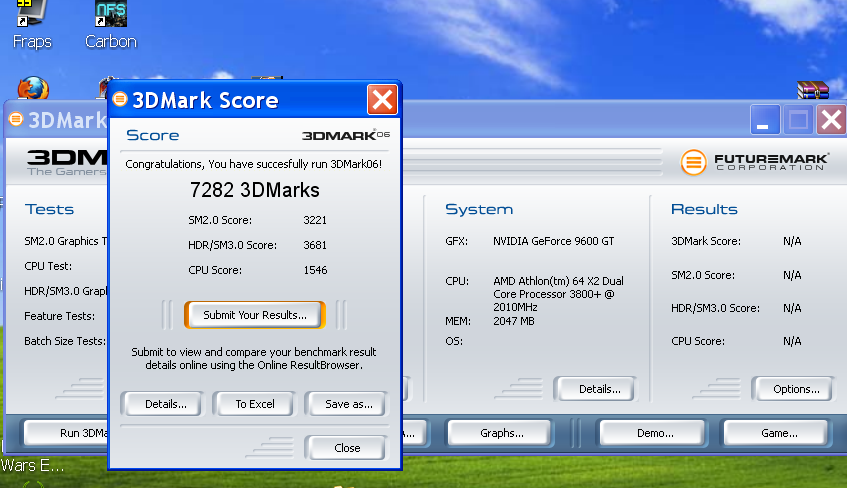Screen dimensions: 847x488
Task: Click the 2047 MB memory value
Action: coord(514,321)
